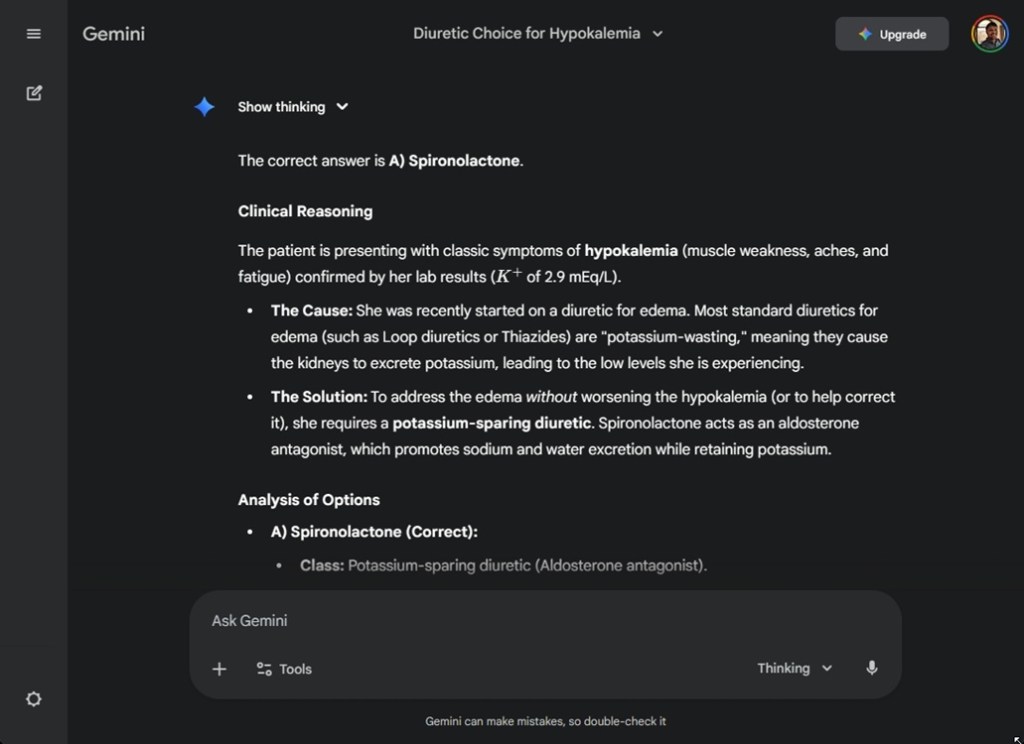
Task: Activate voice input with the microphone icon
Action: [x=871, y=668]
